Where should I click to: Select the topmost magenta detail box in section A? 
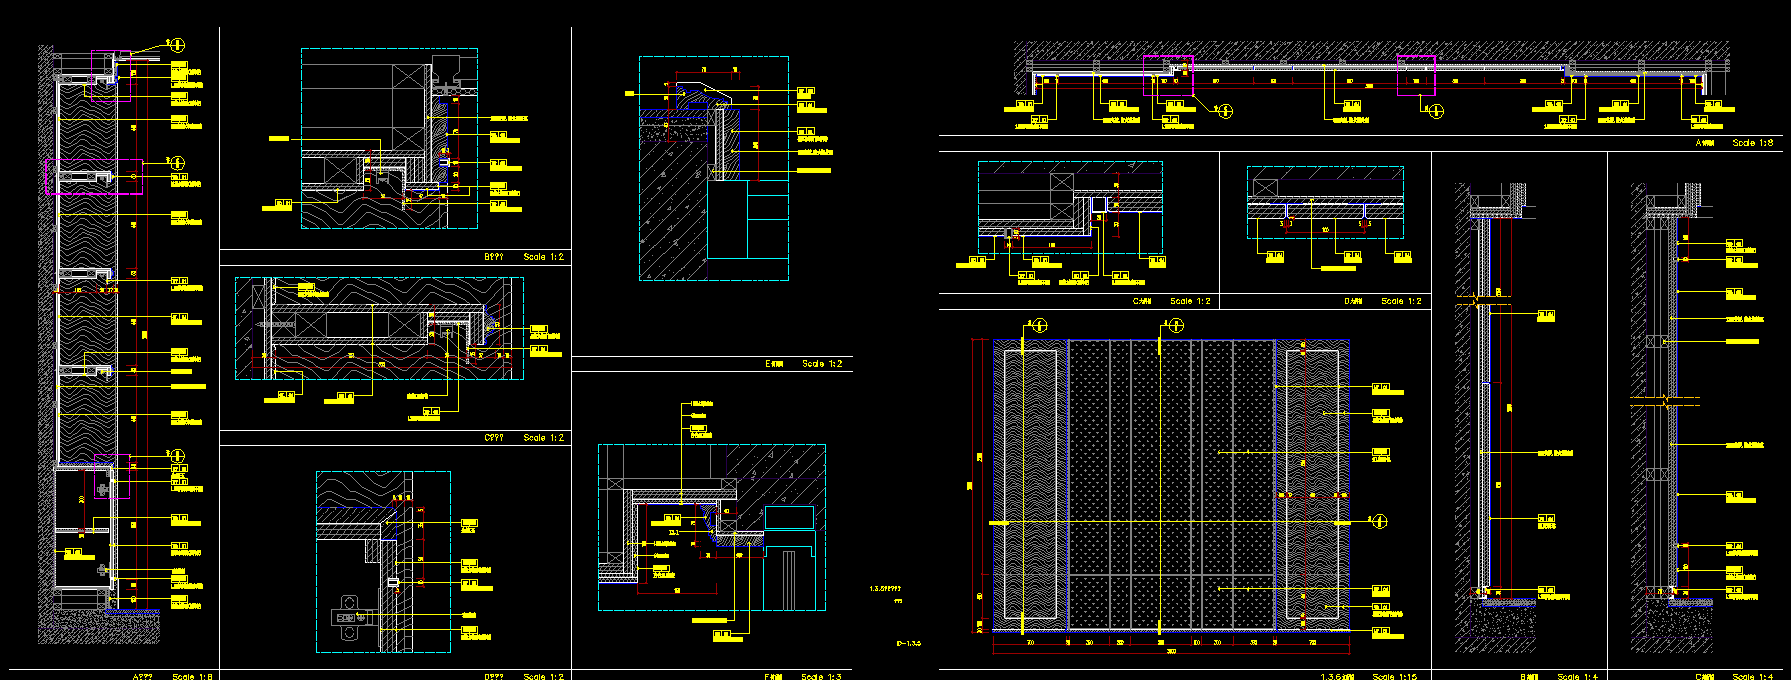click(x=111, y=74)
